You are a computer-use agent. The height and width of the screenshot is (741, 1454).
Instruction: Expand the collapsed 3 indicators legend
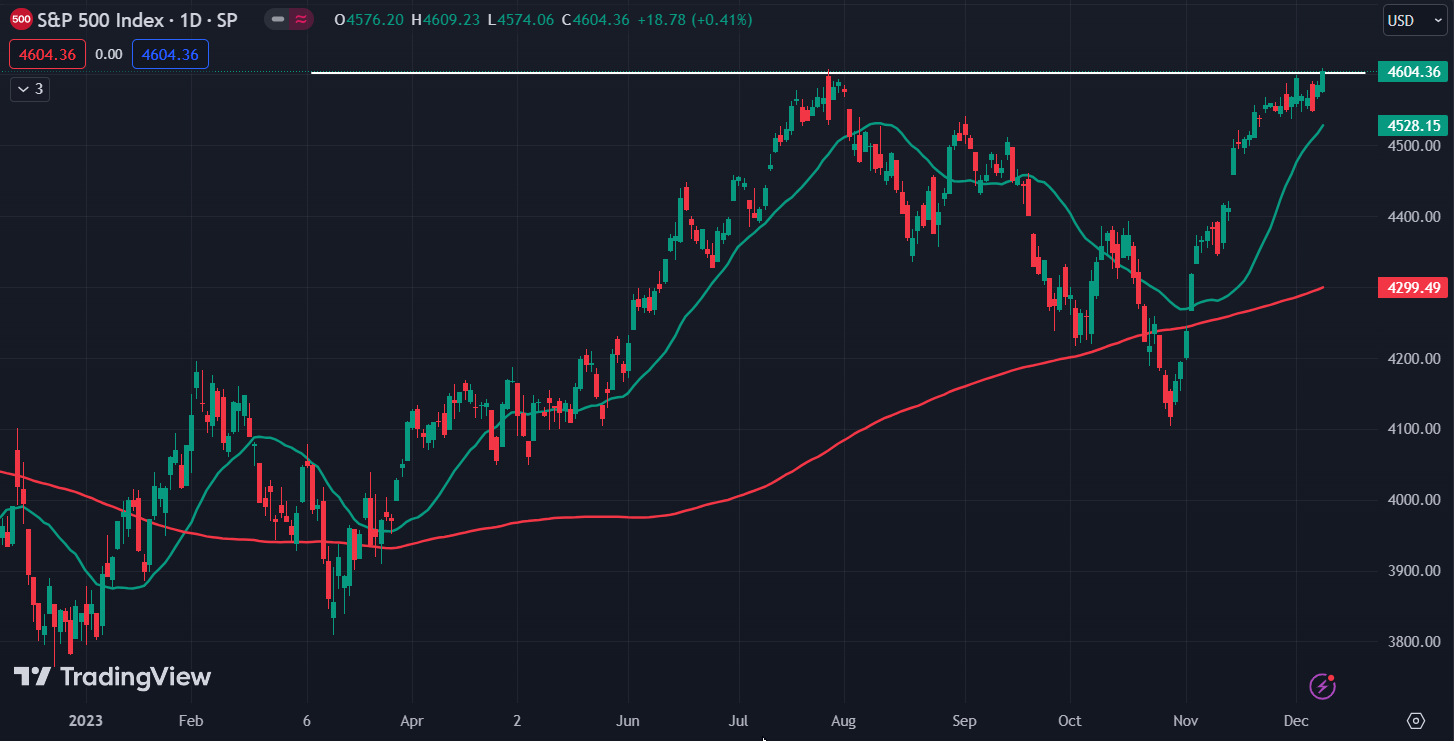(30, 89)
